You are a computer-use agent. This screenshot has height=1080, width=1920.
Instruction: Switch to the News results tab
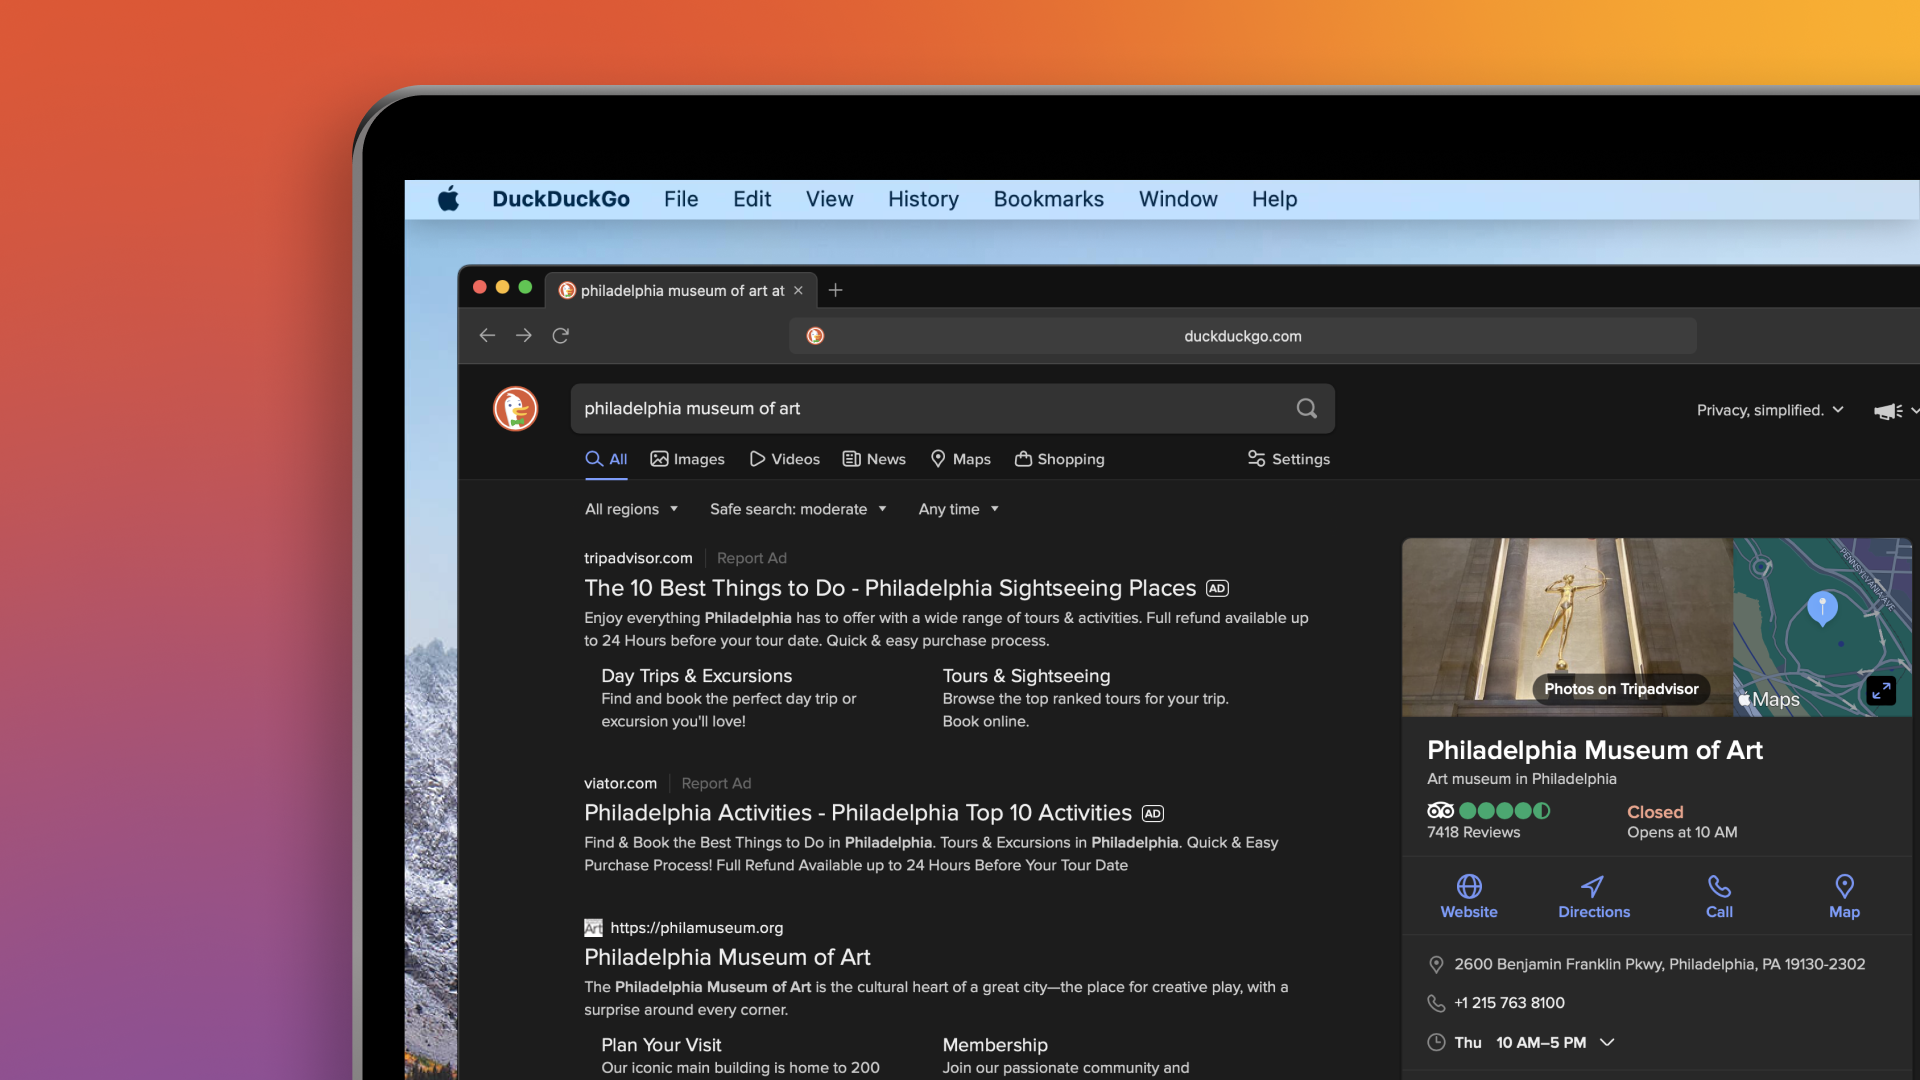[873, 459]
